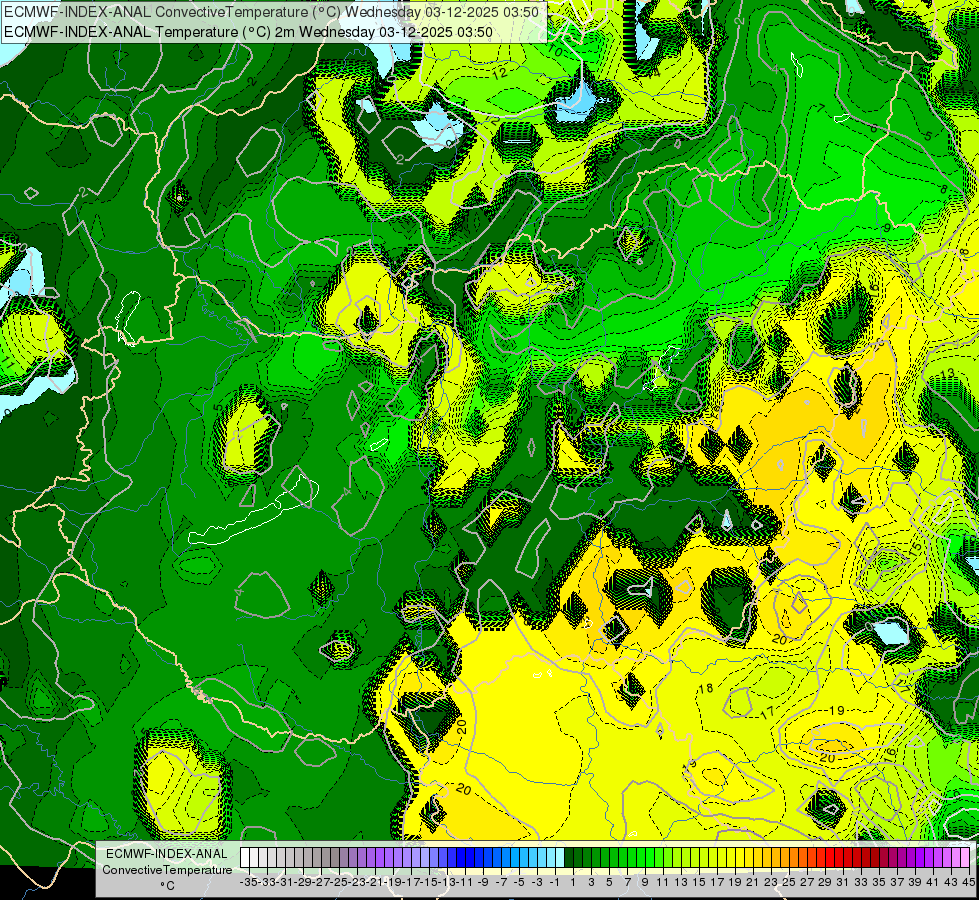Select the white -35 legend swatch

(245, 858)
